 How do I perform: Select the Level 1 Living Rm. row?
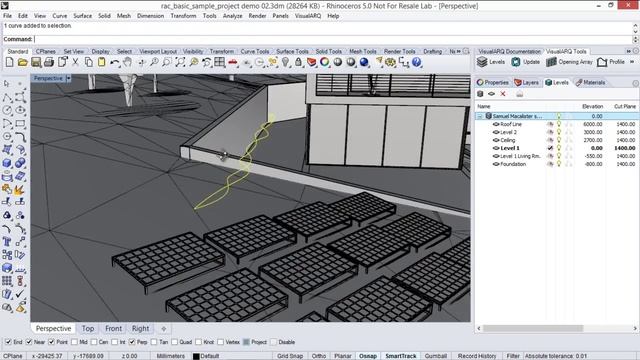click(x=557, y=156)
